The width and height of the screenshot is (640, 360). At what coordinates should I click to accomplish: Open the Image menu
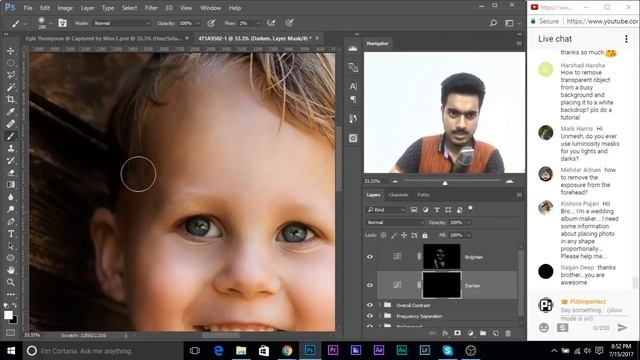click(65, 8)
